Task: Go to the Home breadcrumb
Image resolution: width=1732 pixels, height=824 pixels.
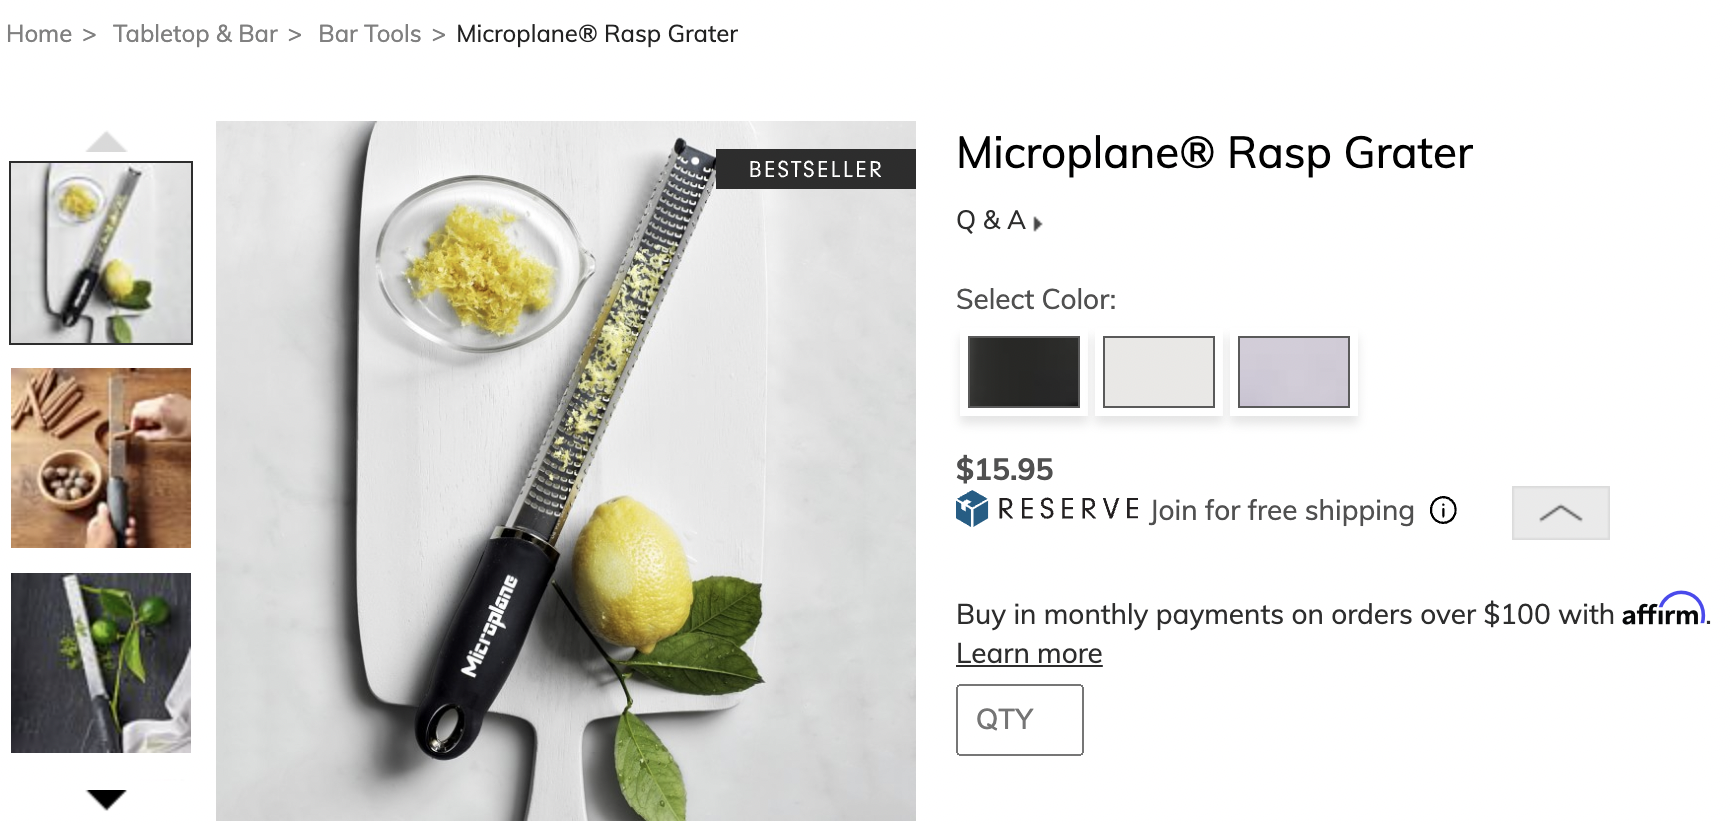Action: coord(39,34)
